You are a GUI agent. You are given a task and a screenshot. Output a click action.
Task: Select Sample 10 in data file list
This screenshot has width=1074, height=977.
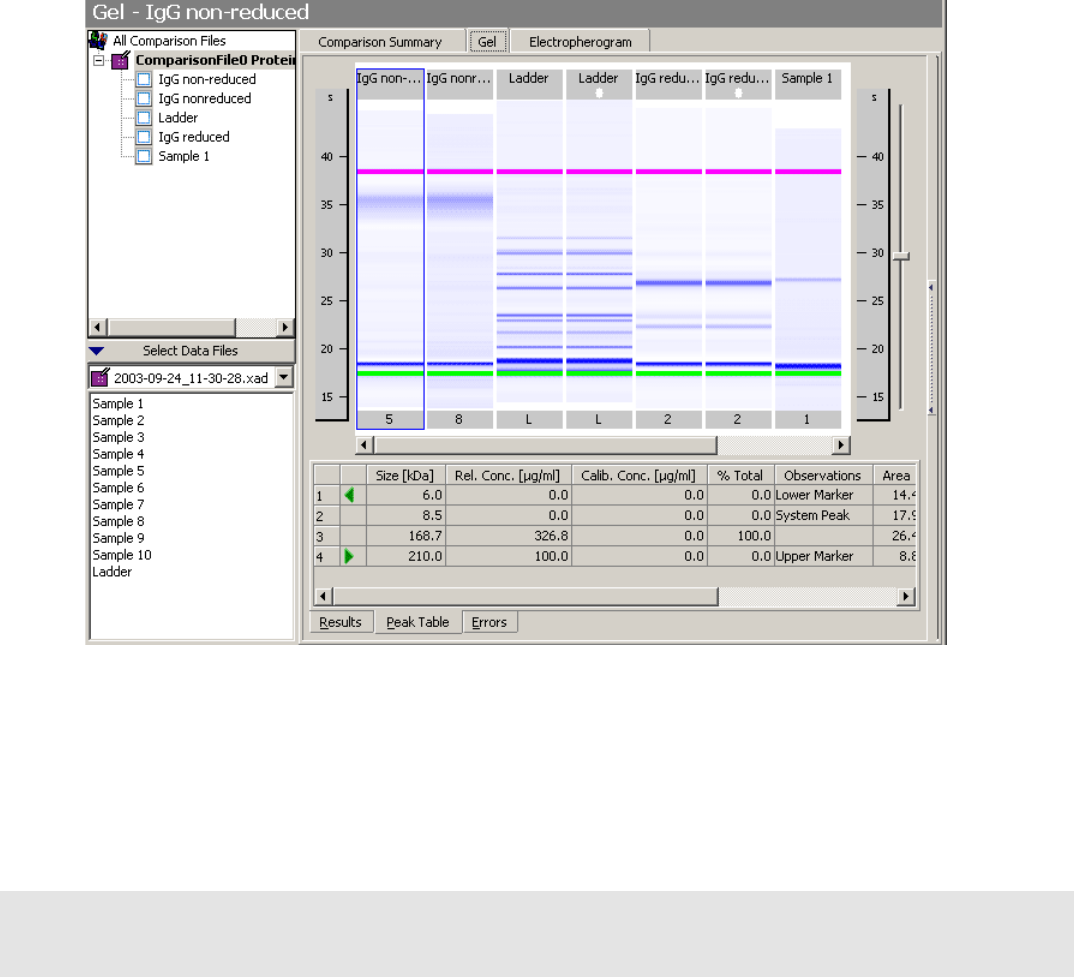[122, 555]
